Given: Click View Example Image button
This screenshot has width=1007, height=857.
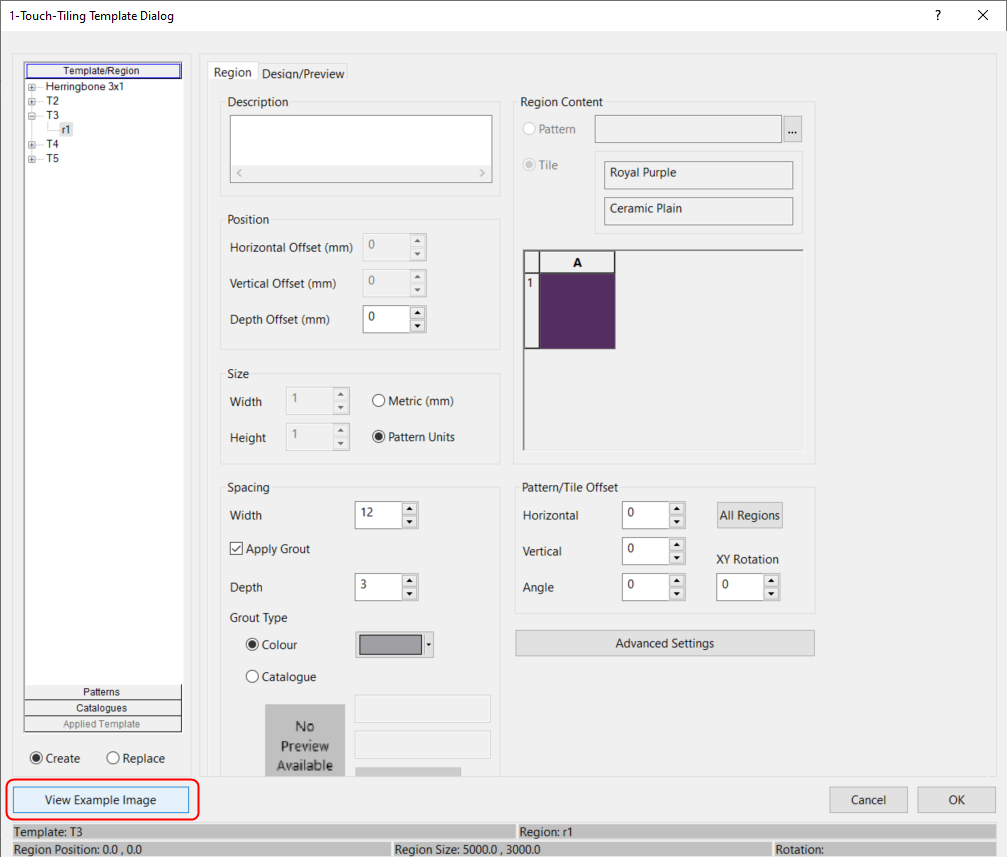Looking at the screenshot, I should [x=101, y=800].
